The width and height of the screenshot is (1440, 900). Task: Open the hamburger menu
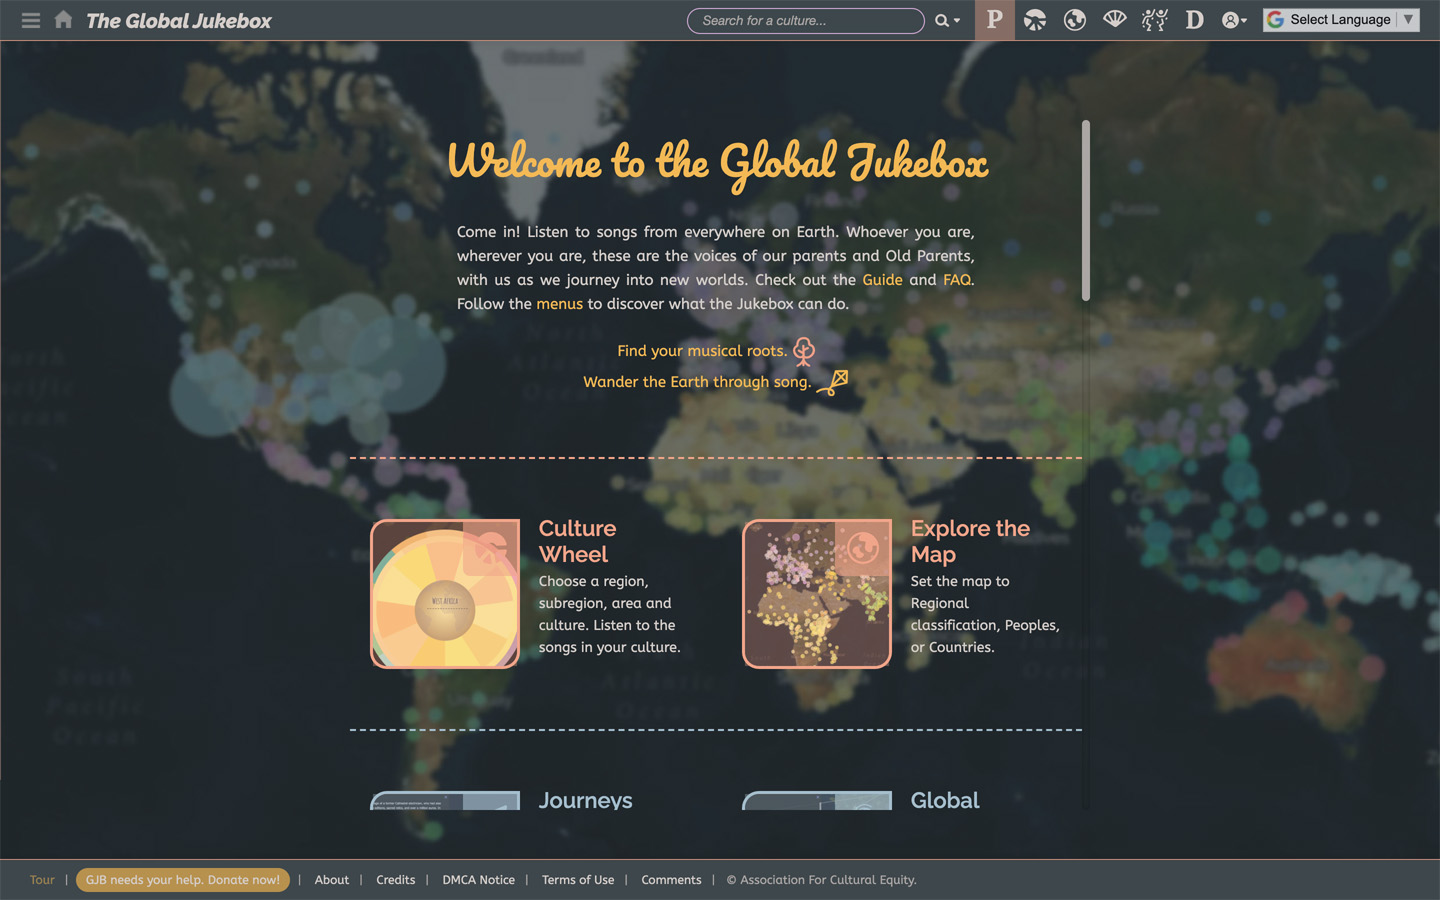[x=31, y=20]
